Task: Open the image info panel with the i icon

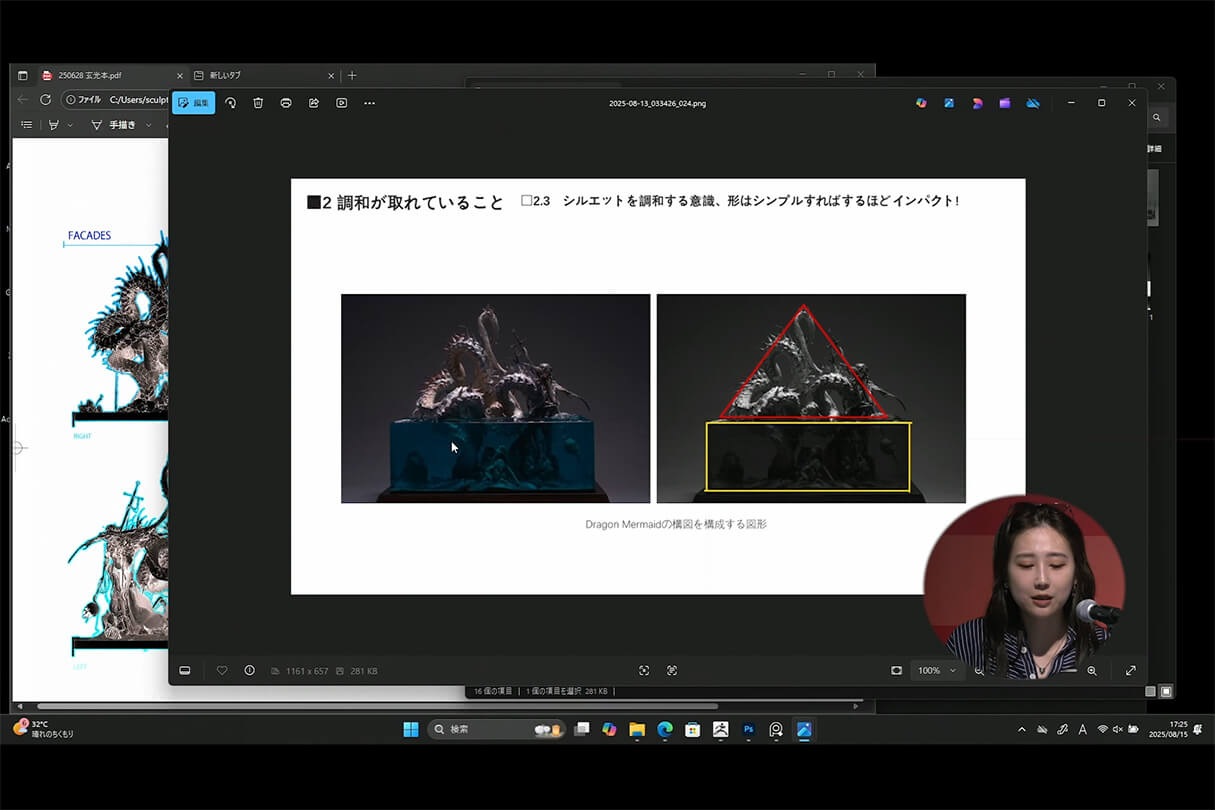Action: 249,670
